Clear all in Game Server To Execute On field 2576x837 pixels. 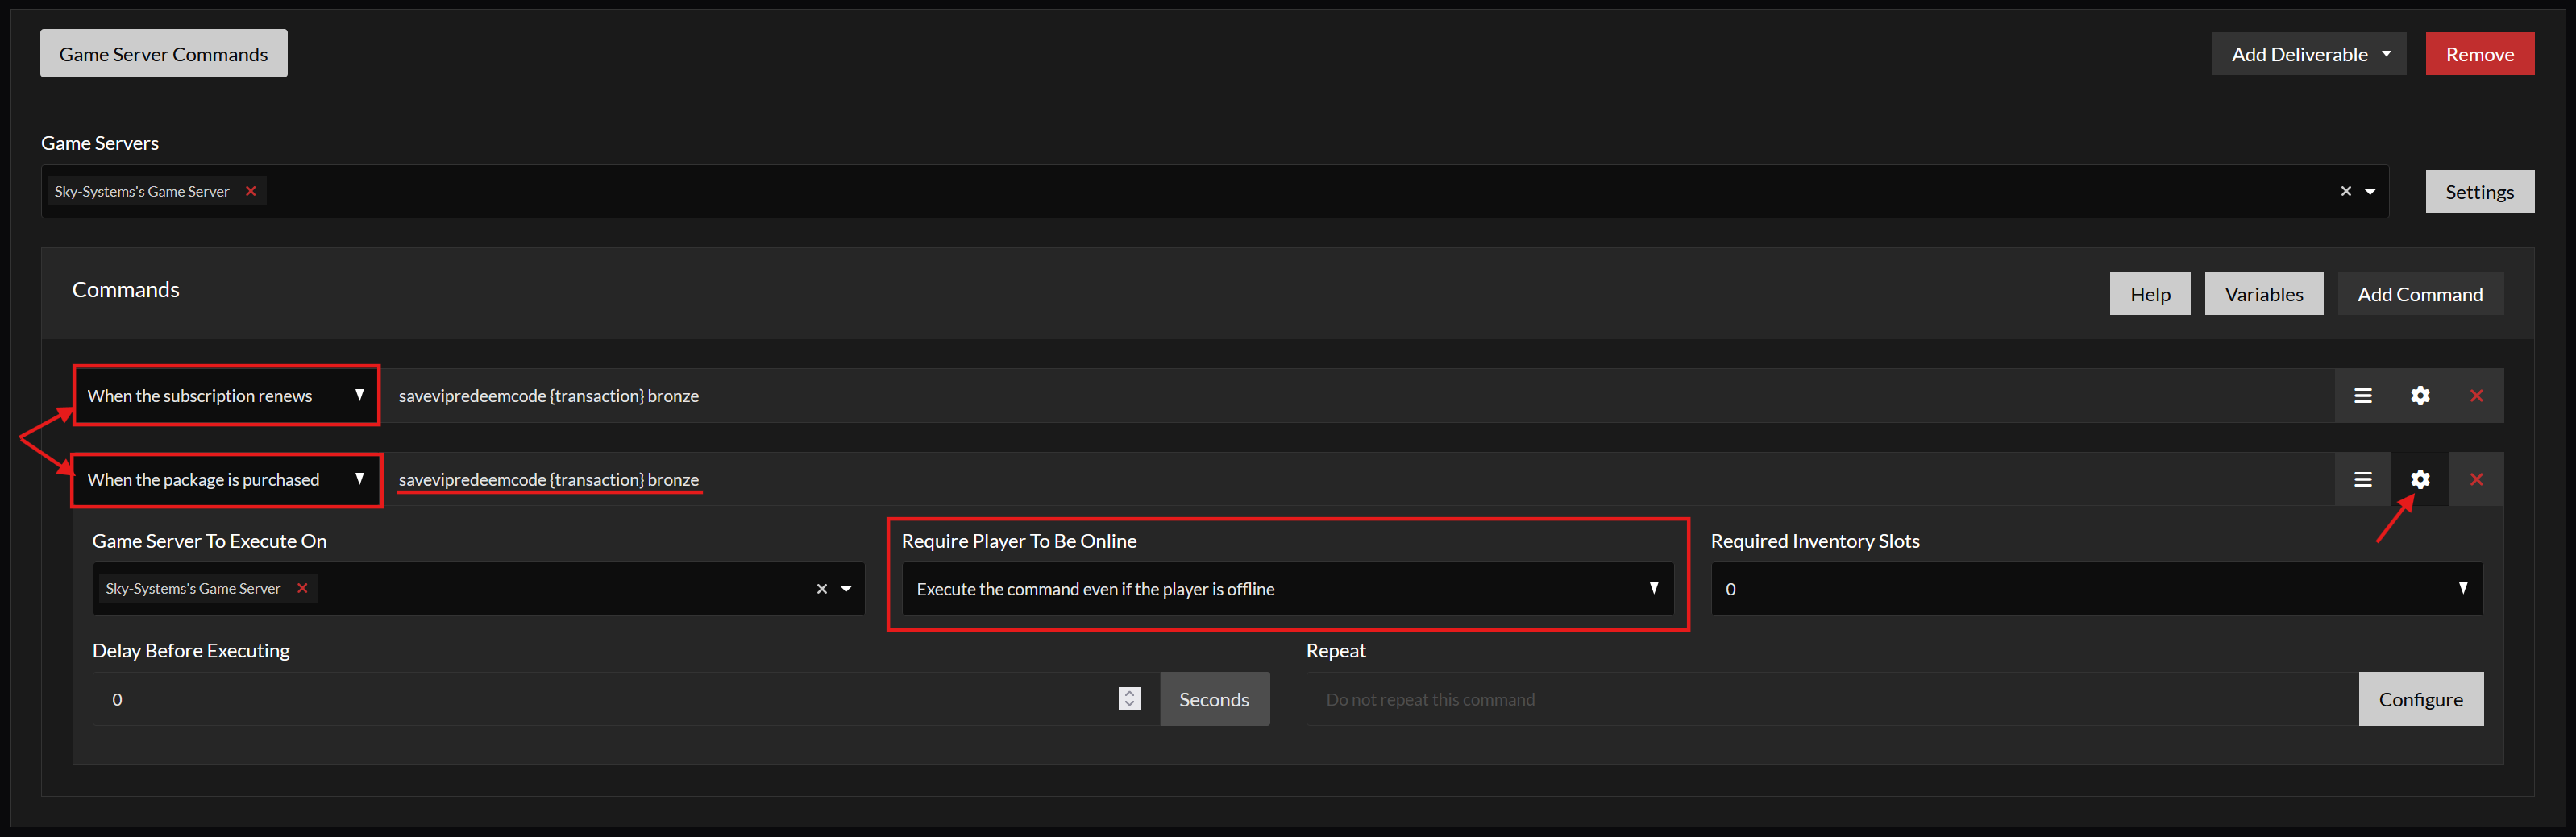tap(821, 589)
